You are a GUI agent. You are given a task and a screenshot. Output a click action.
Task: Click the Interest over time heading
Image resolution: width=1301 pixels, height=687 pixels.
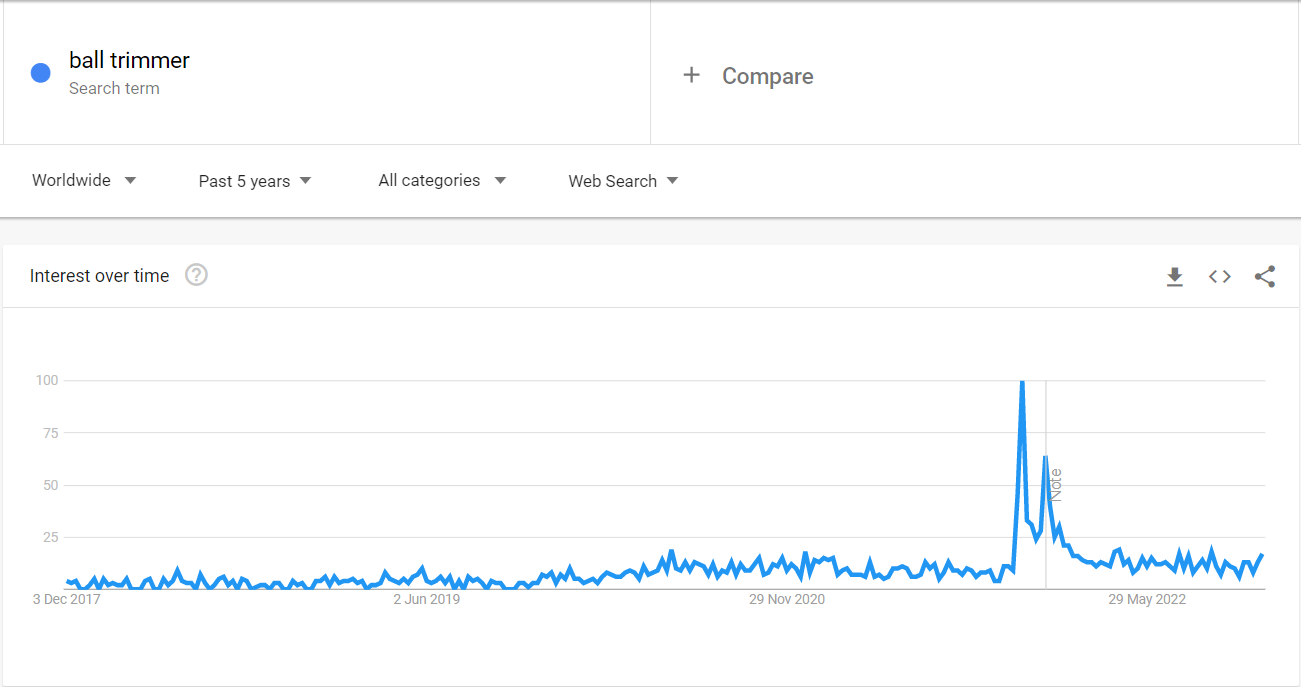coord(100,276)
